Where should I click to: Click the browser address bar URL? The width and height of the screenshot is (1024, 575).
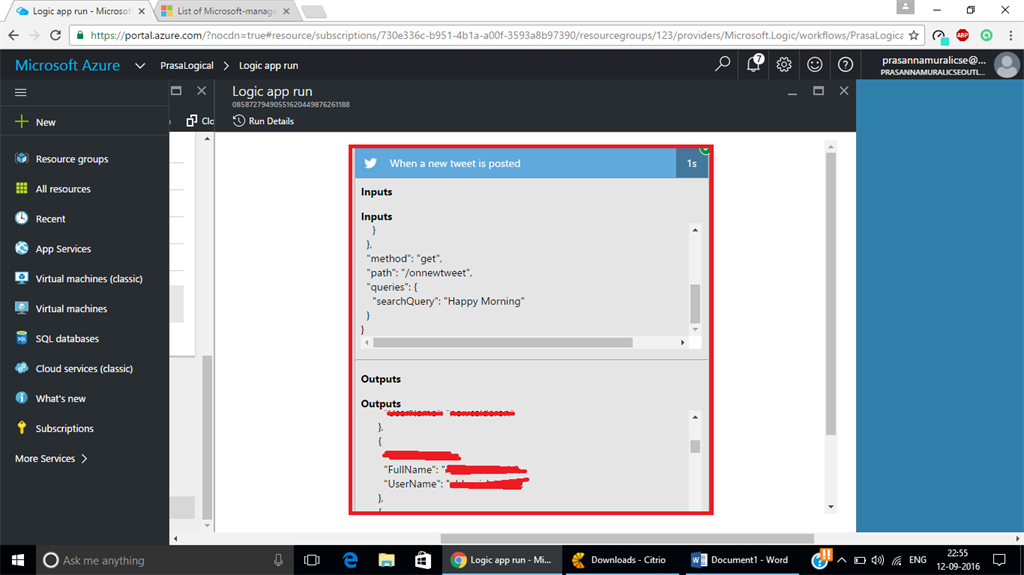click(x=496, y=35)
